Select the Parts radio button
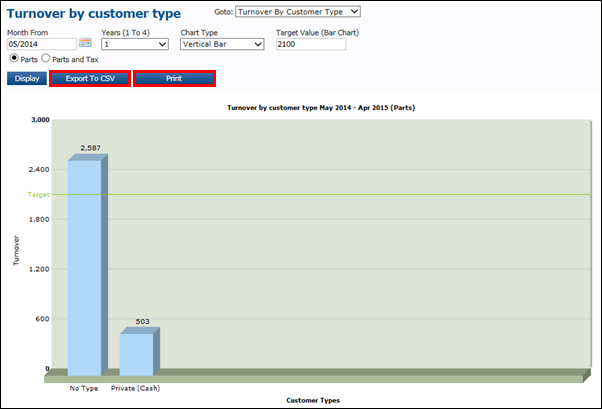The height and width of the screenshot is (409, 602). point(14,58)
